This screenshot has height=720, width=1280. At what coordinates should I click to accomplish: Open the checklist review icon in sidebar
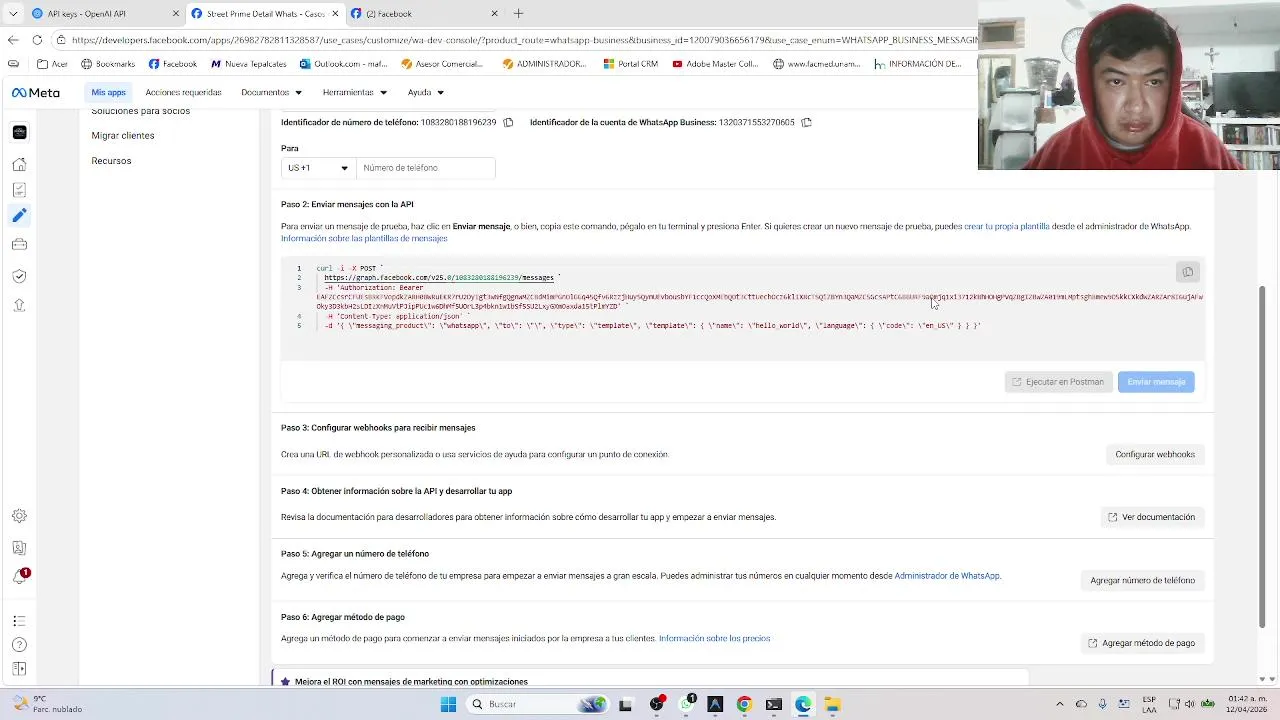pyautogui.click(x=19, y=190)
